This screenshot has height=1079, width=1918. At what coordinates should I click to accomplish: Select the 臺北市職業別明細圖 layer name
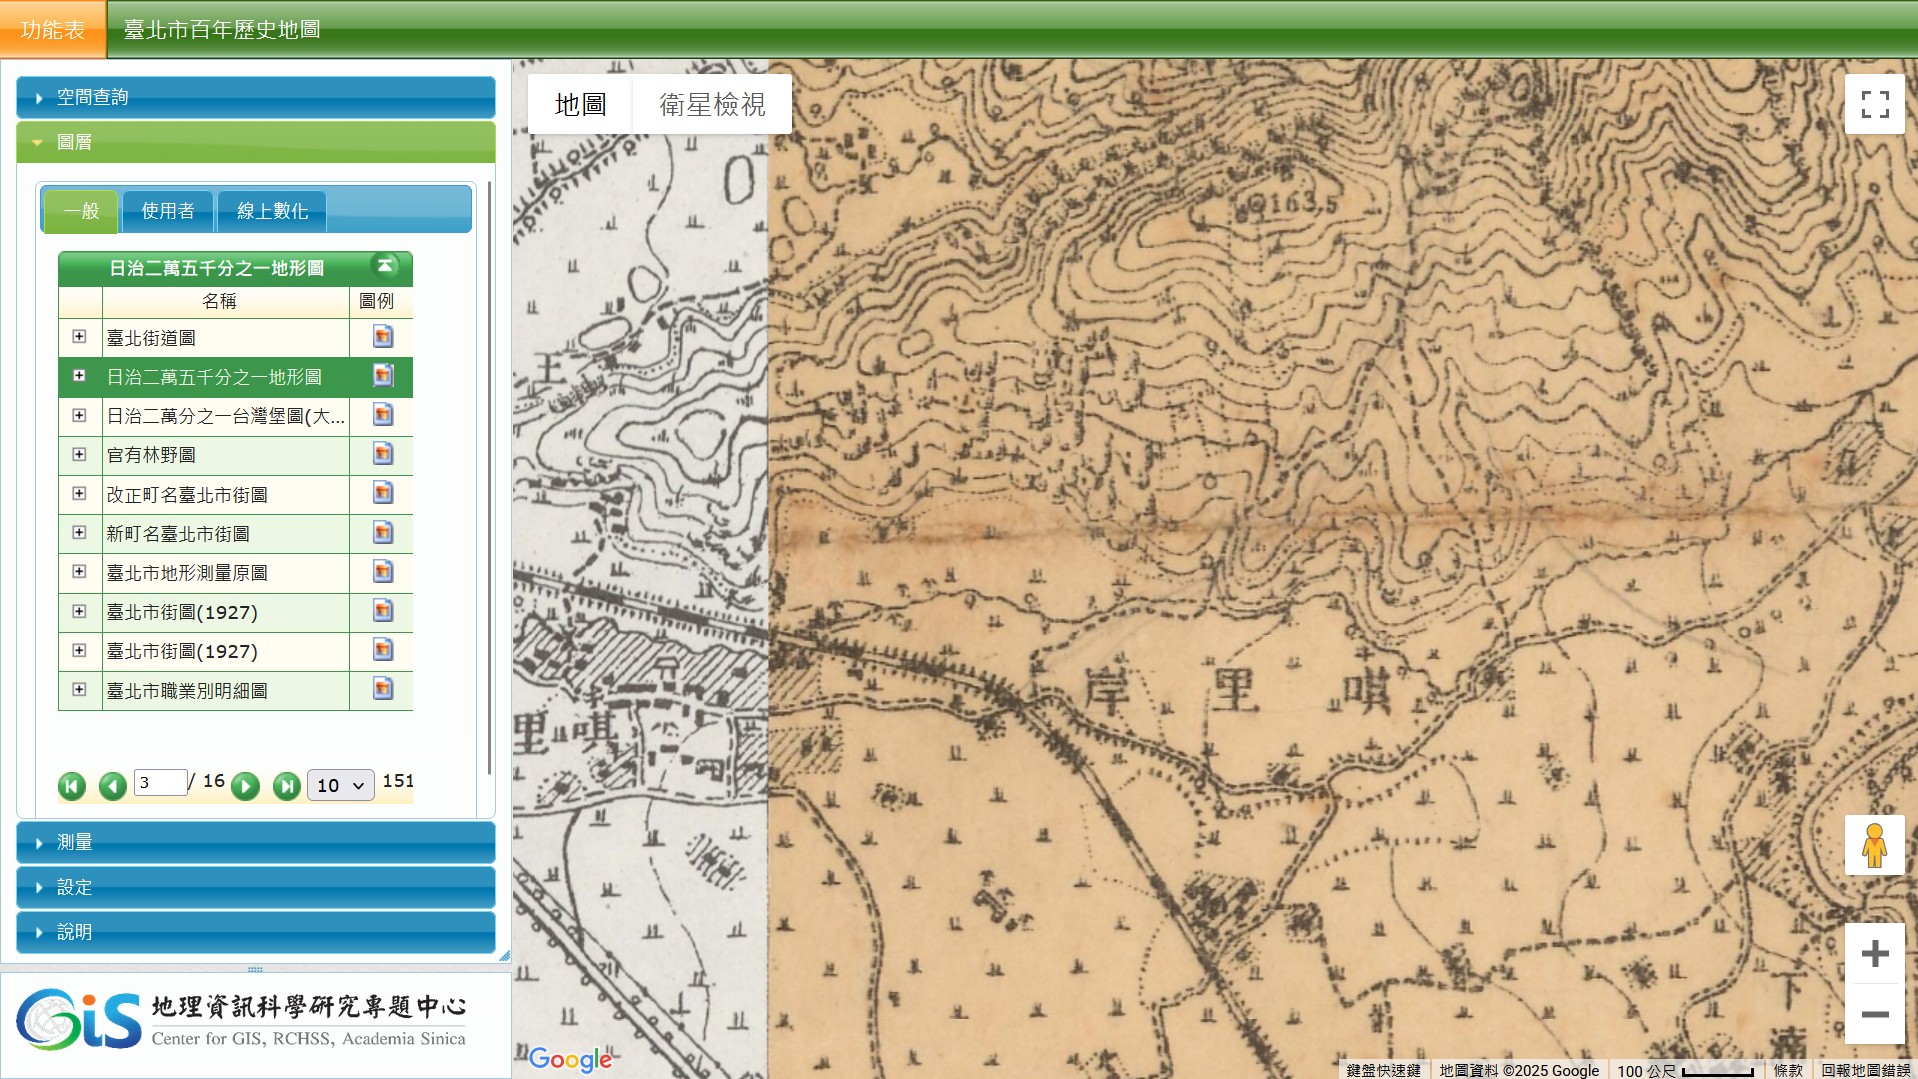(187, 691)
